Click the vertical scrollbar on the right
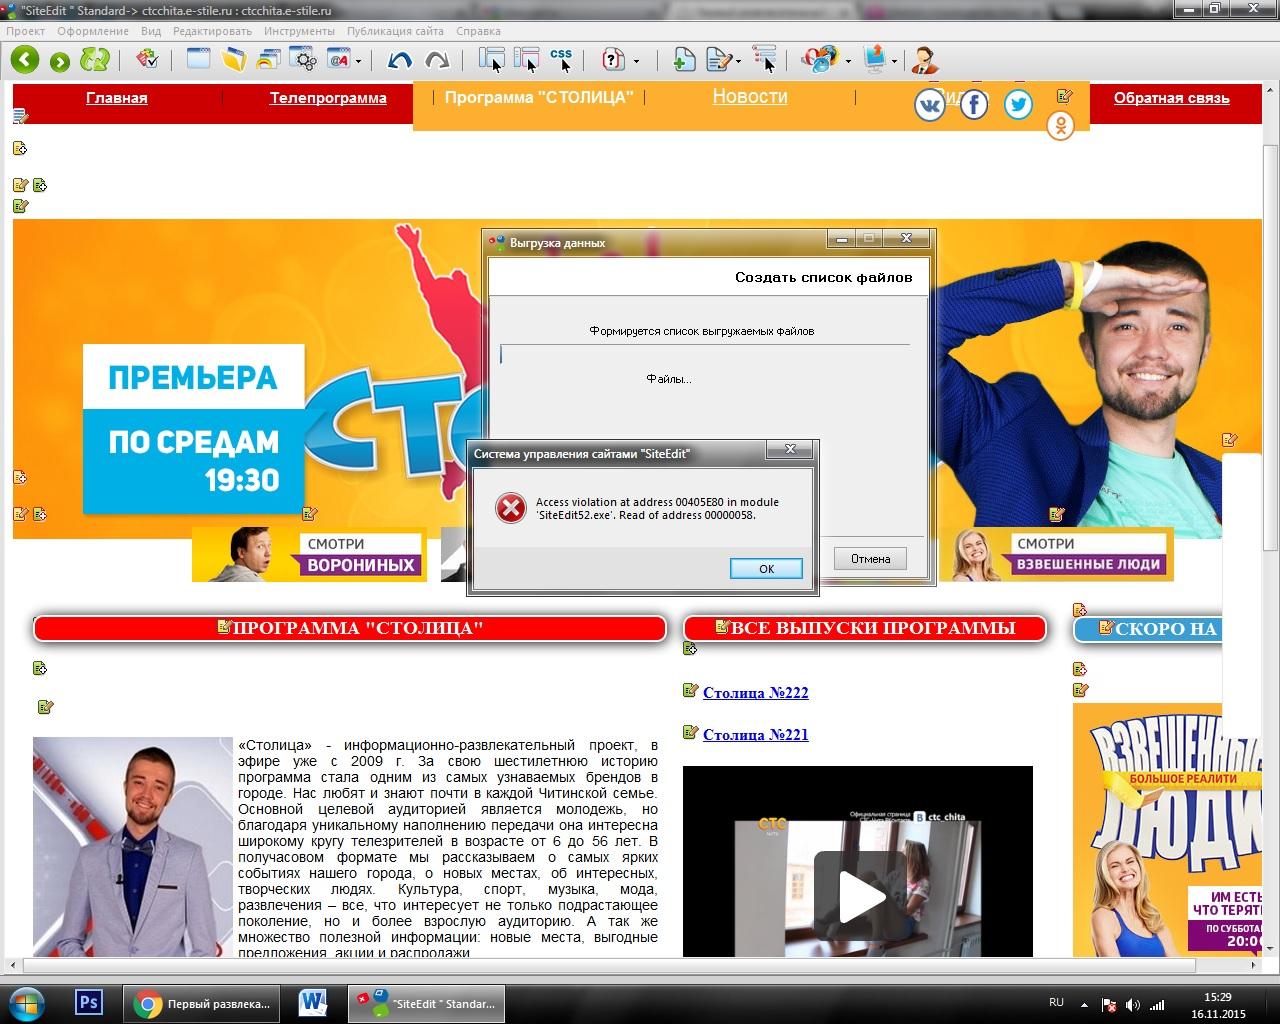Screen dimensions: 1280x1024 click(1271, 347)
